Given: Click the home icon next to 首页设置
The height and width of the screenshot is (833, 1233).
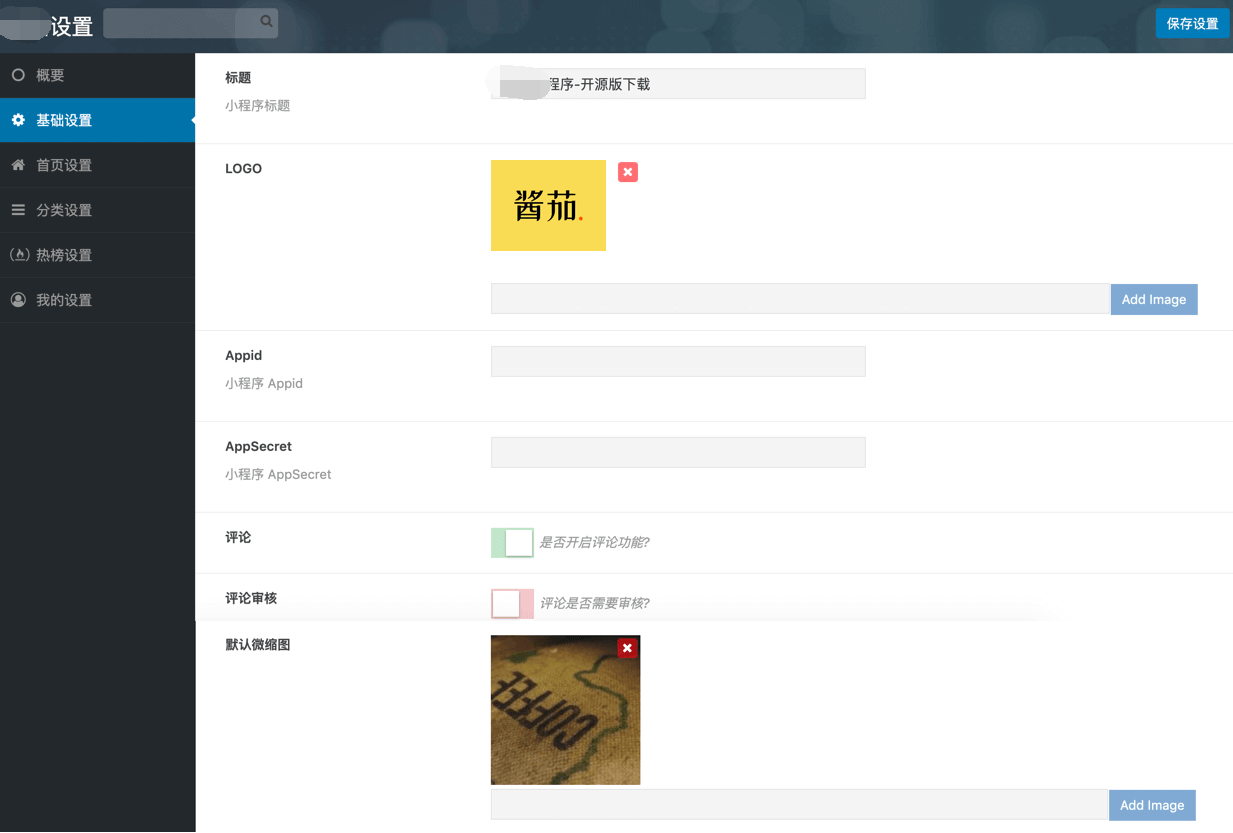Looking at the screenshot, I should [x=17, y=165].
